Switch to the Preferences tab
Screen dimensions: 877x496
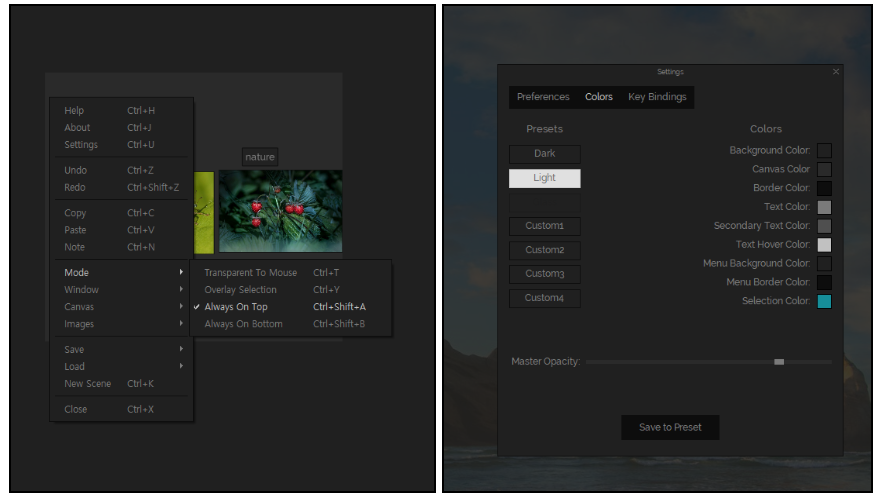(543, 97)
